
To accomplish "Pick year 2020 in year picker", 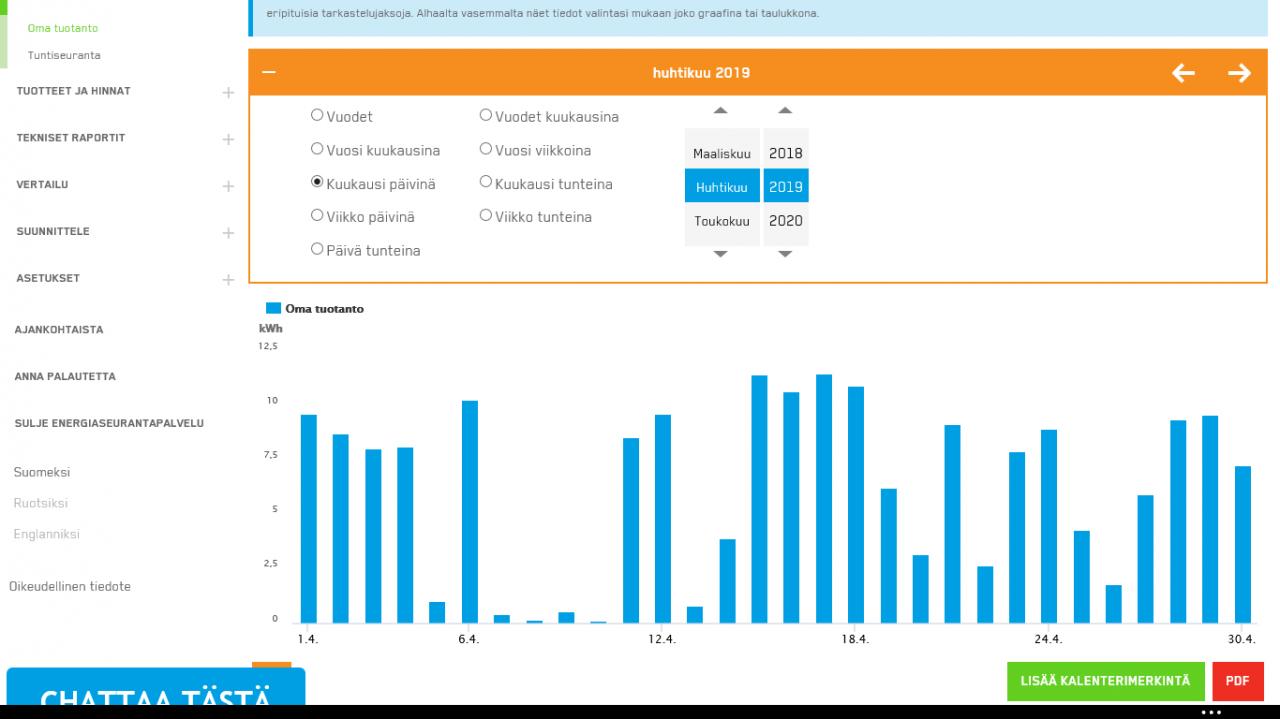I will [x=786, y=221].
